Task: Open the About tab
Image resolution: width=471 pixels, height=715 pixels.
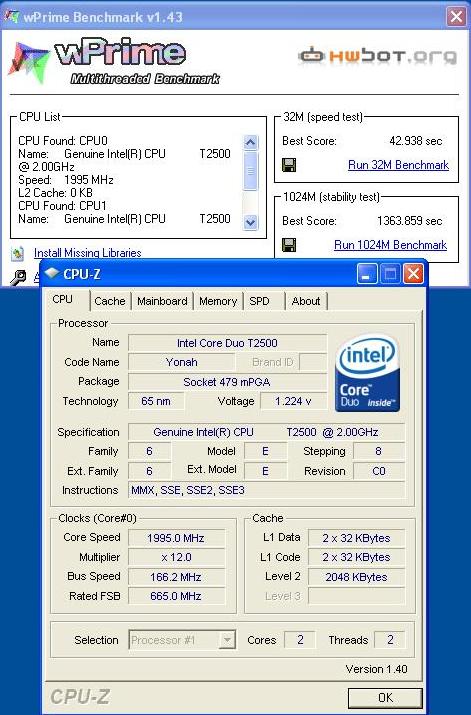Action: (306, 301)
